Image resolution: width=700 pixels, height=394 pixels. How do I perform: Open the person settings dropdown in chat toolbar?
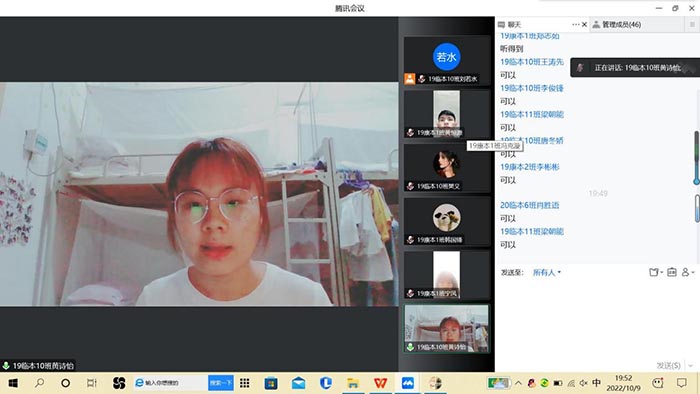pyautogui.click(x=688, y=272)
